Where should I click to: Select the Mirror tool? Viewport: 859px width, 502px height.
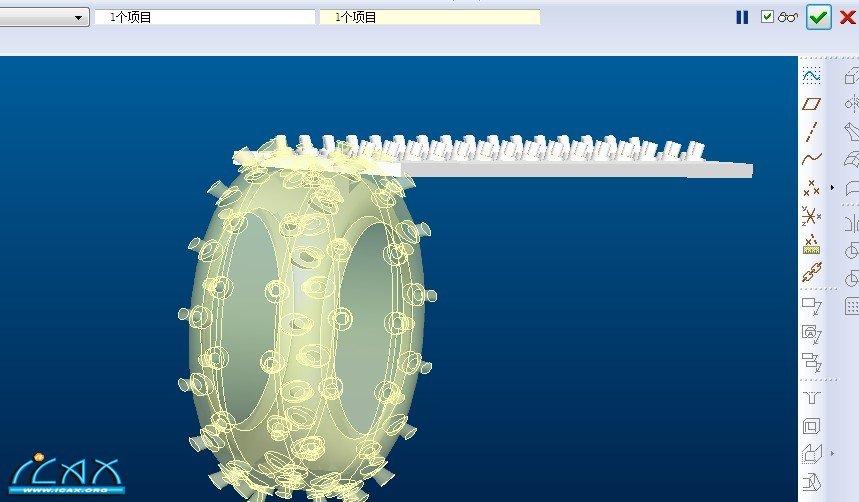click(x=851, y=224)
